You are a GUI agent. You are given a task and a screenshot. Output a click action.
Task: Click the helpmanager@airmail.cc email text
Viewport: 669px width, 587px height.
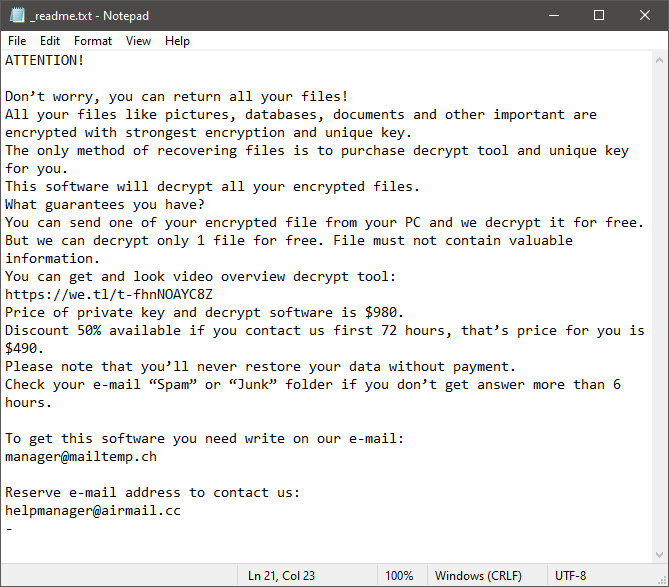tap(93, 510)
